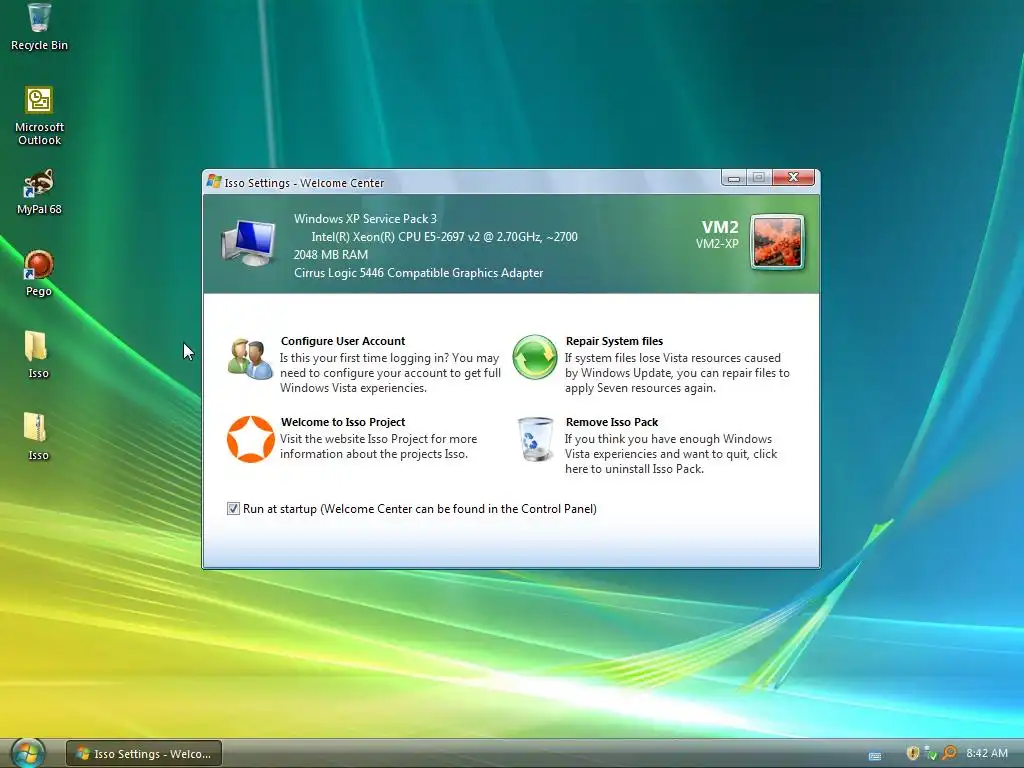Viewport: 1024px width, 768px height.
Task: Click the keyboard language bar icon
Action: (875, 756)
